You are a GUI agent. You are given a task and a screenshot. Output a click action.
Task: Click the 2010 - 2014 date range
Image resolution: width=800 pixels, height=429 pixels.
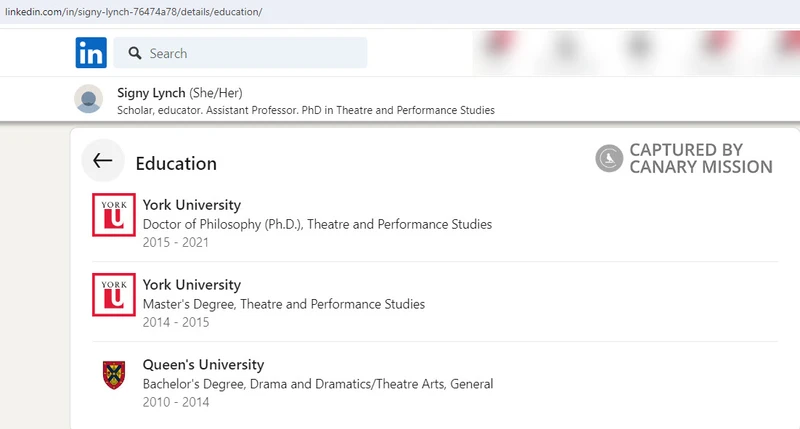tap(176, 402)
